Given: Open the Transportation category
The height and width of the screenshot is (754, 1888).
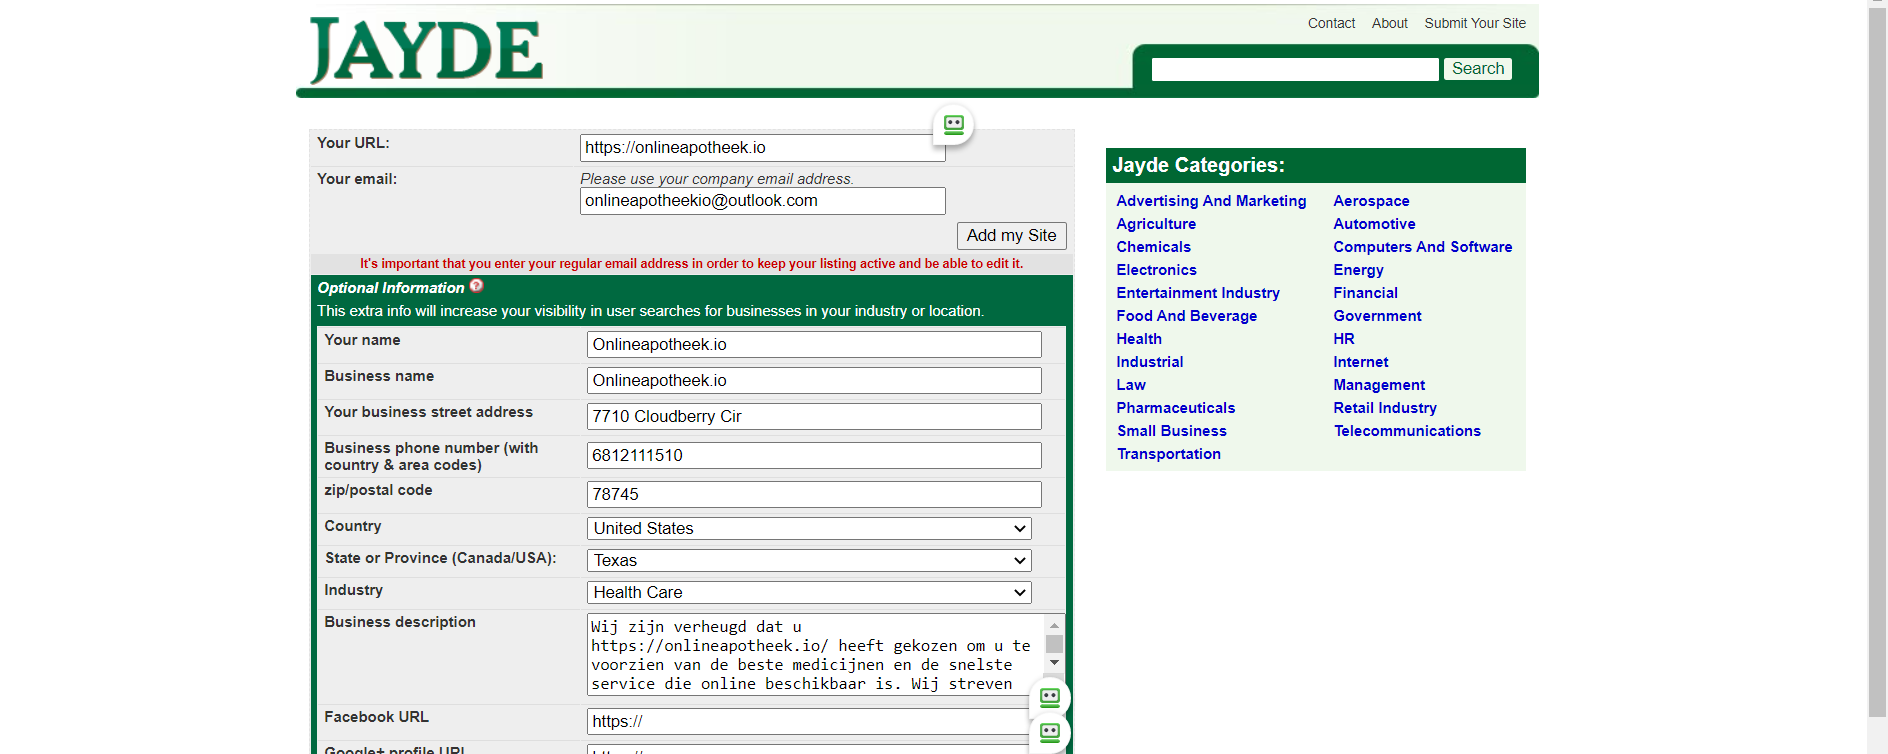Looking at the screenshot, I should (x=1168, y=454).
